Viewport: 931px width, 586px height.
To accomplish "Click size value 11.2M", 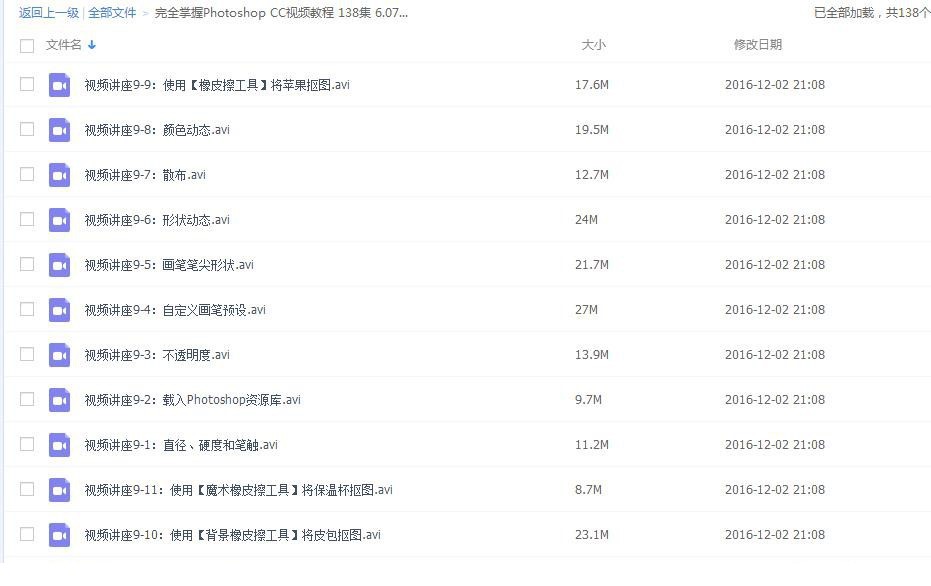I will pos(592,445).
